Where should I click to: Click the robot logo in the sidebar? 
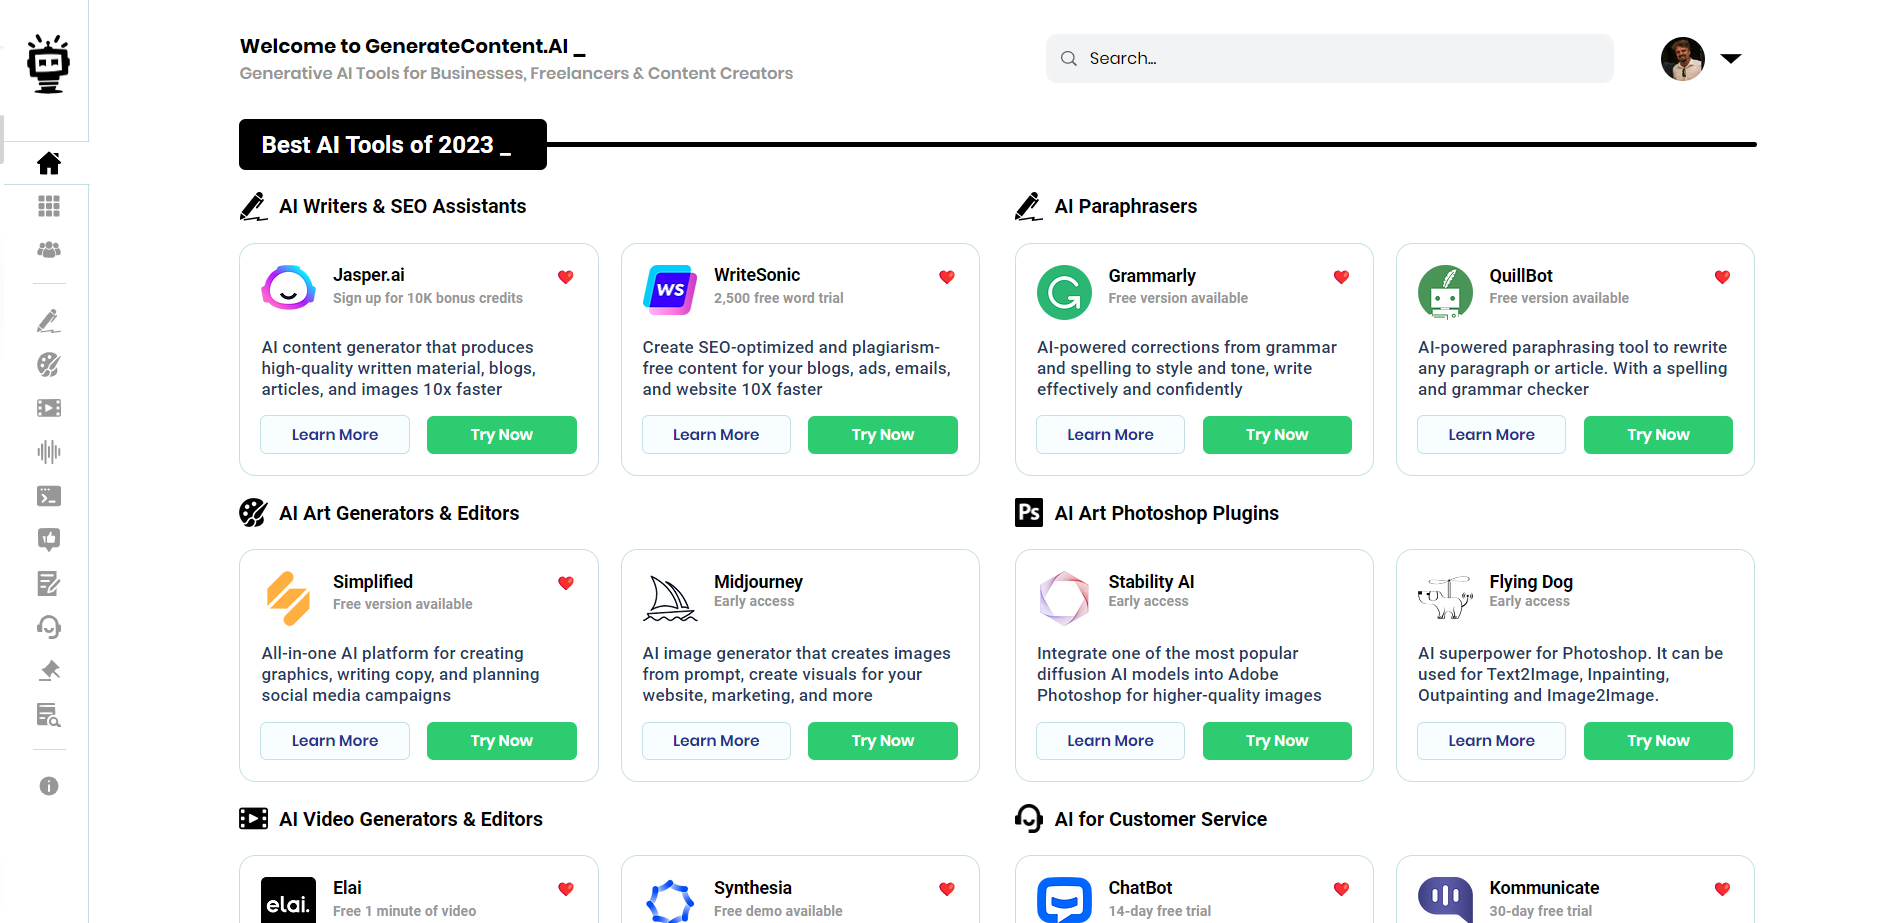(x=48, y=64)
